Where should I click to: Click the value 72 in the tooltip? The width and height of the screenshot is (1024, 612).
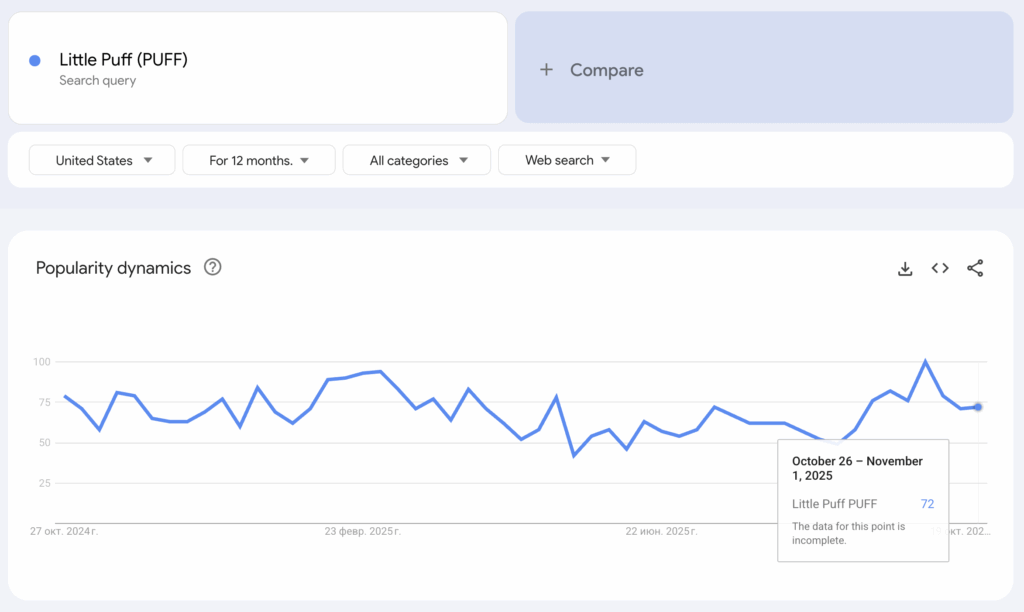[x=927, y=504]
